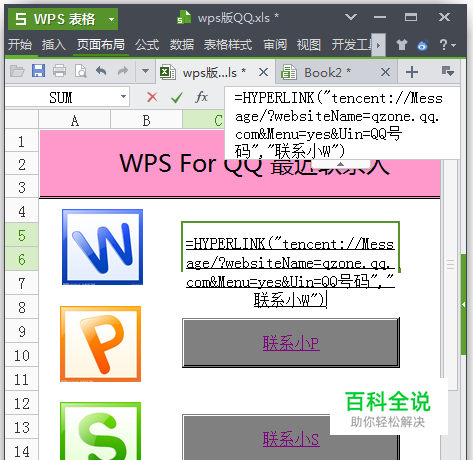The height and width of the screenshot is (460, 473).
Task: Select column C header
Action: click(204, 121)
